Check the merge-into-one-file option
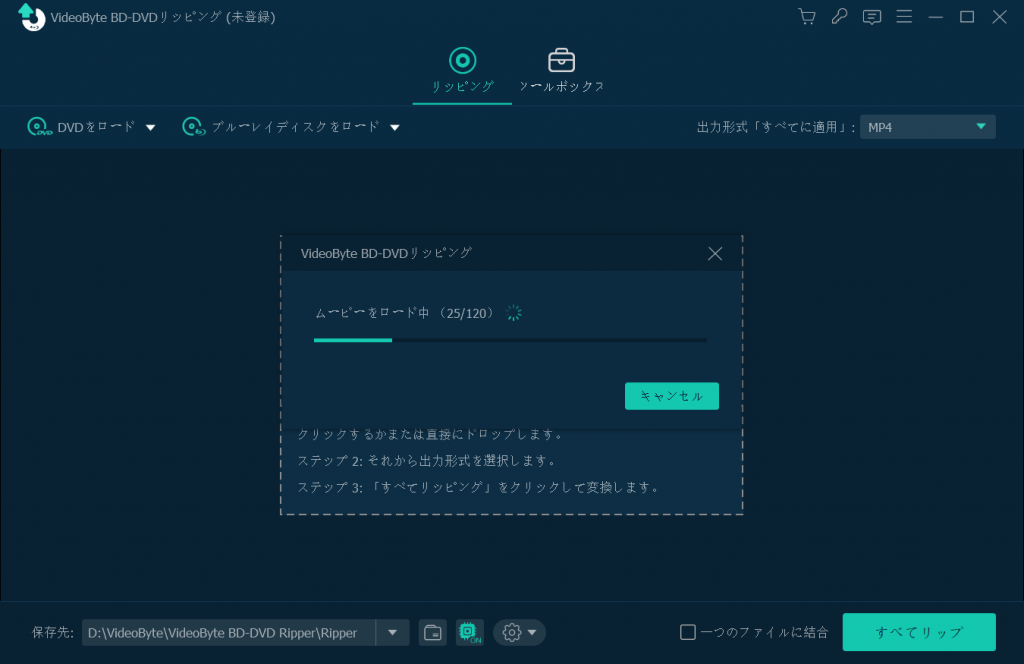 coord(688,632)
